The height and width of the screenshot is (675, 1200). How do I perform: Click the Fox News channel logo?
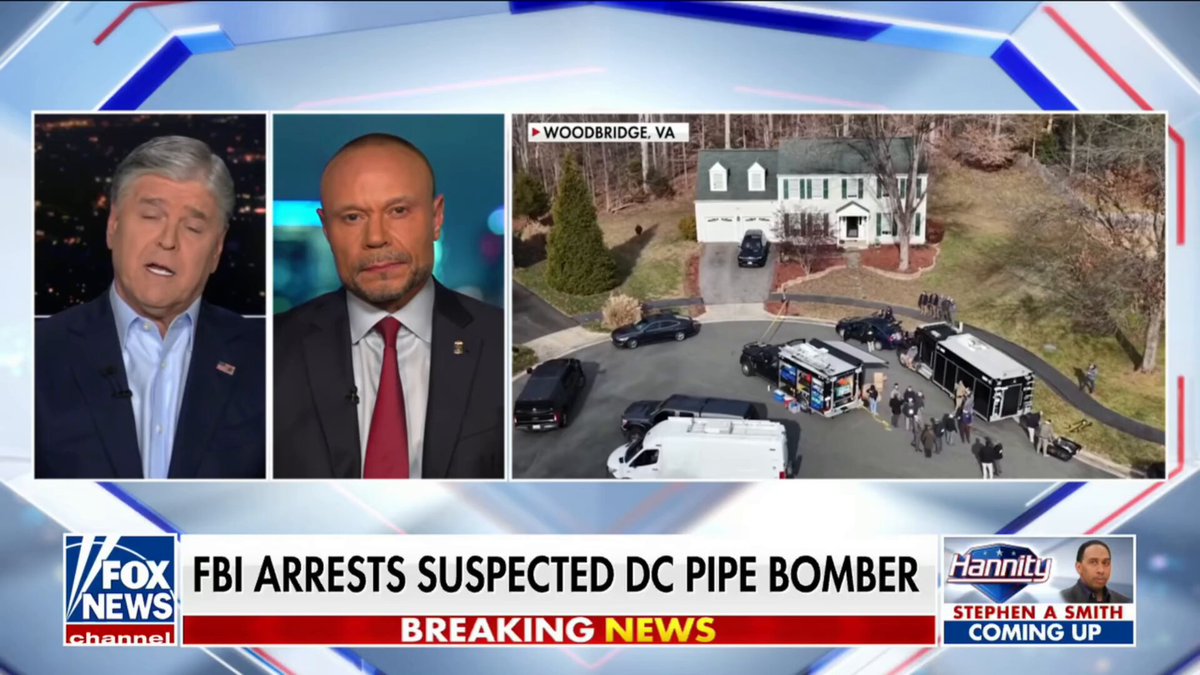(x=121, y=590)
